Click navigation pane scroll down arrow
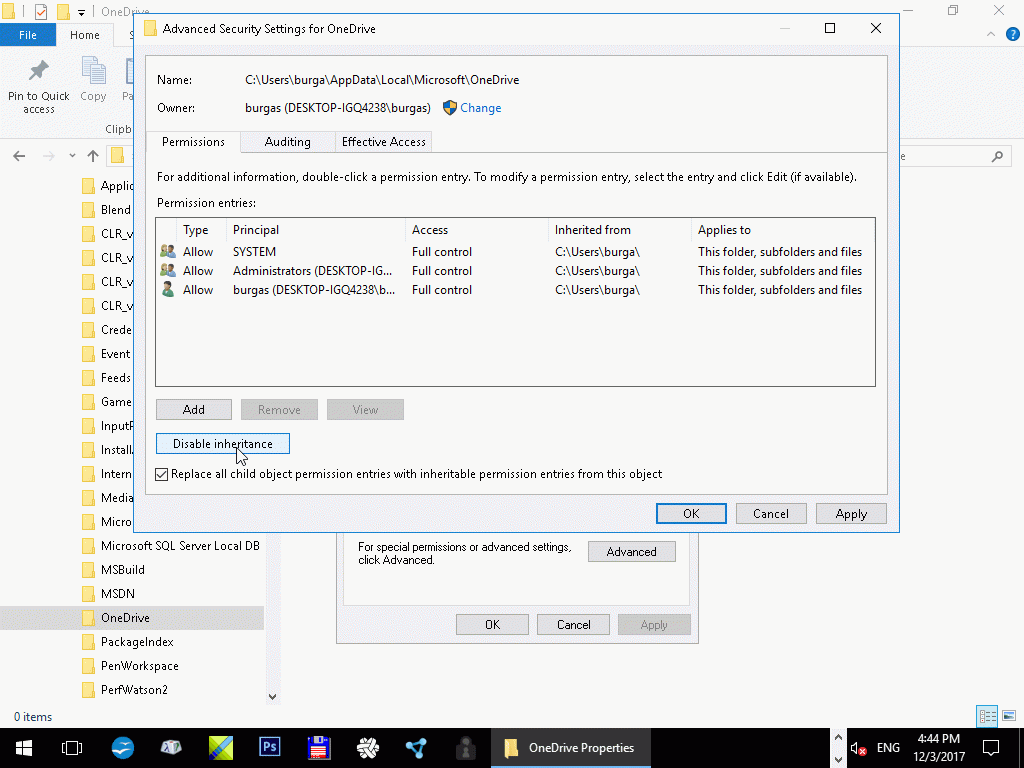Image resolution: width=1024 pixels, height=768 pixels. coord(272,697)
